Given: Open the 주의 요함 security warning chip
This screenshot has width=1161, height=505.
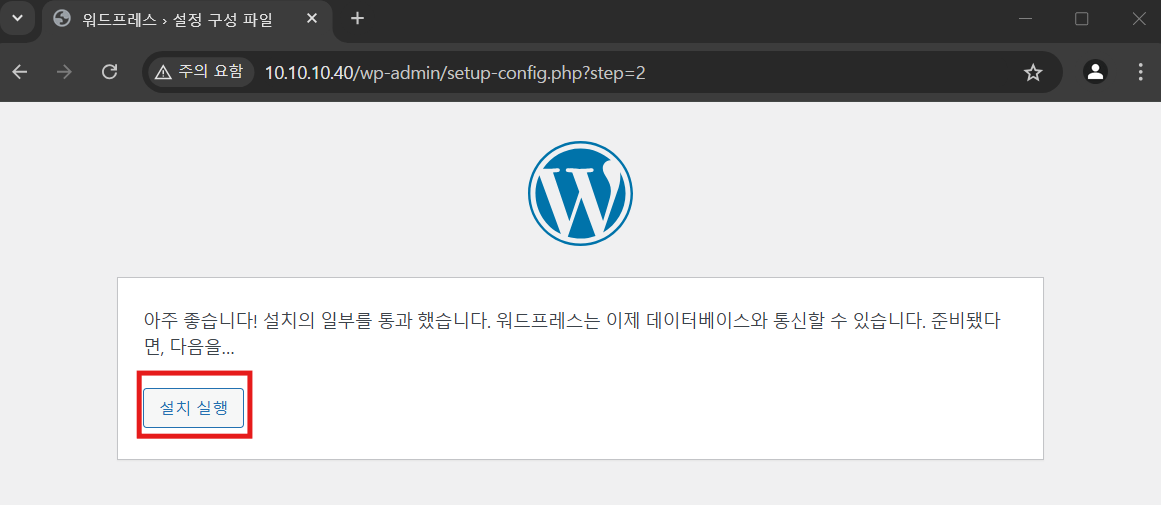Looking at the screenshot, I should tap(199, 72).
